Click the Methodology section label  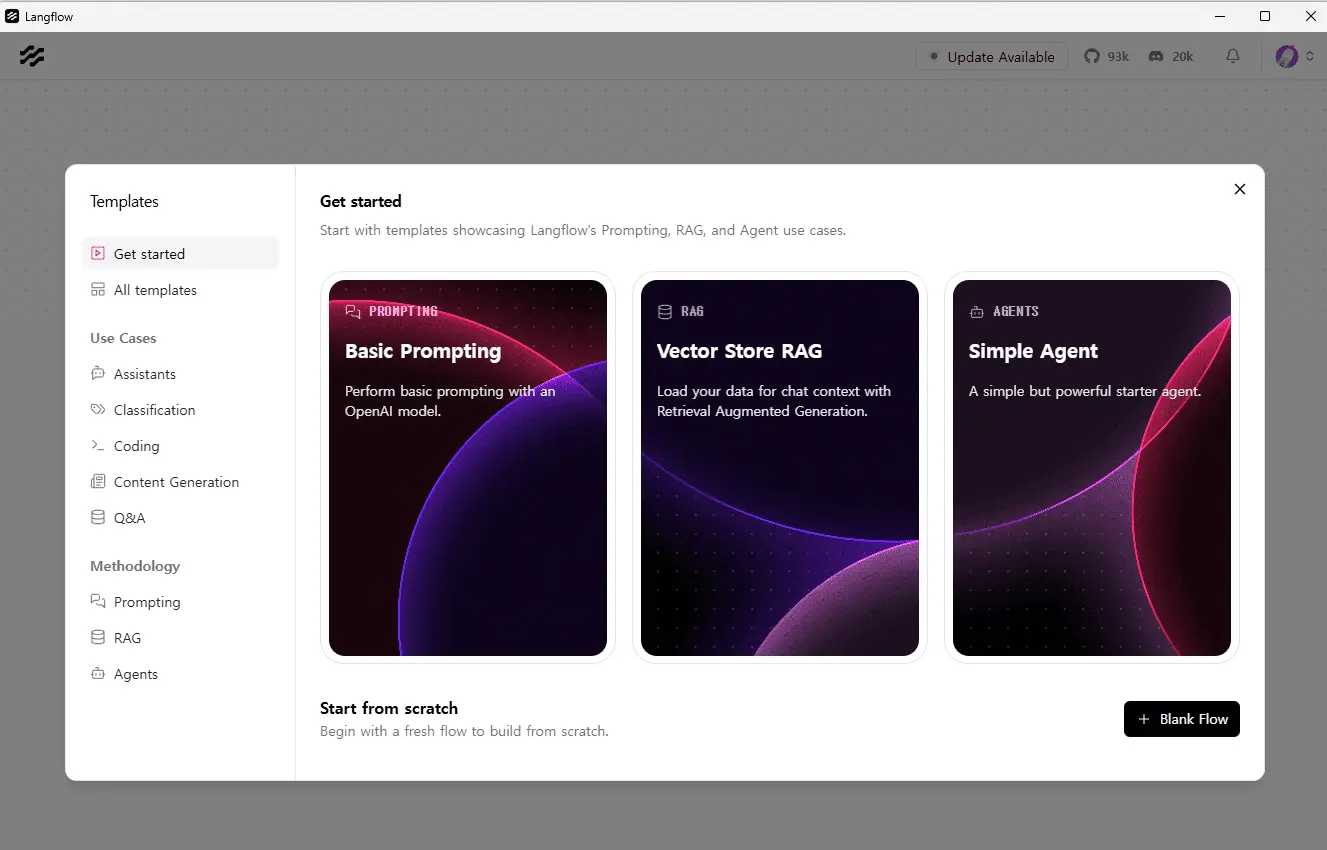(135, 566)
